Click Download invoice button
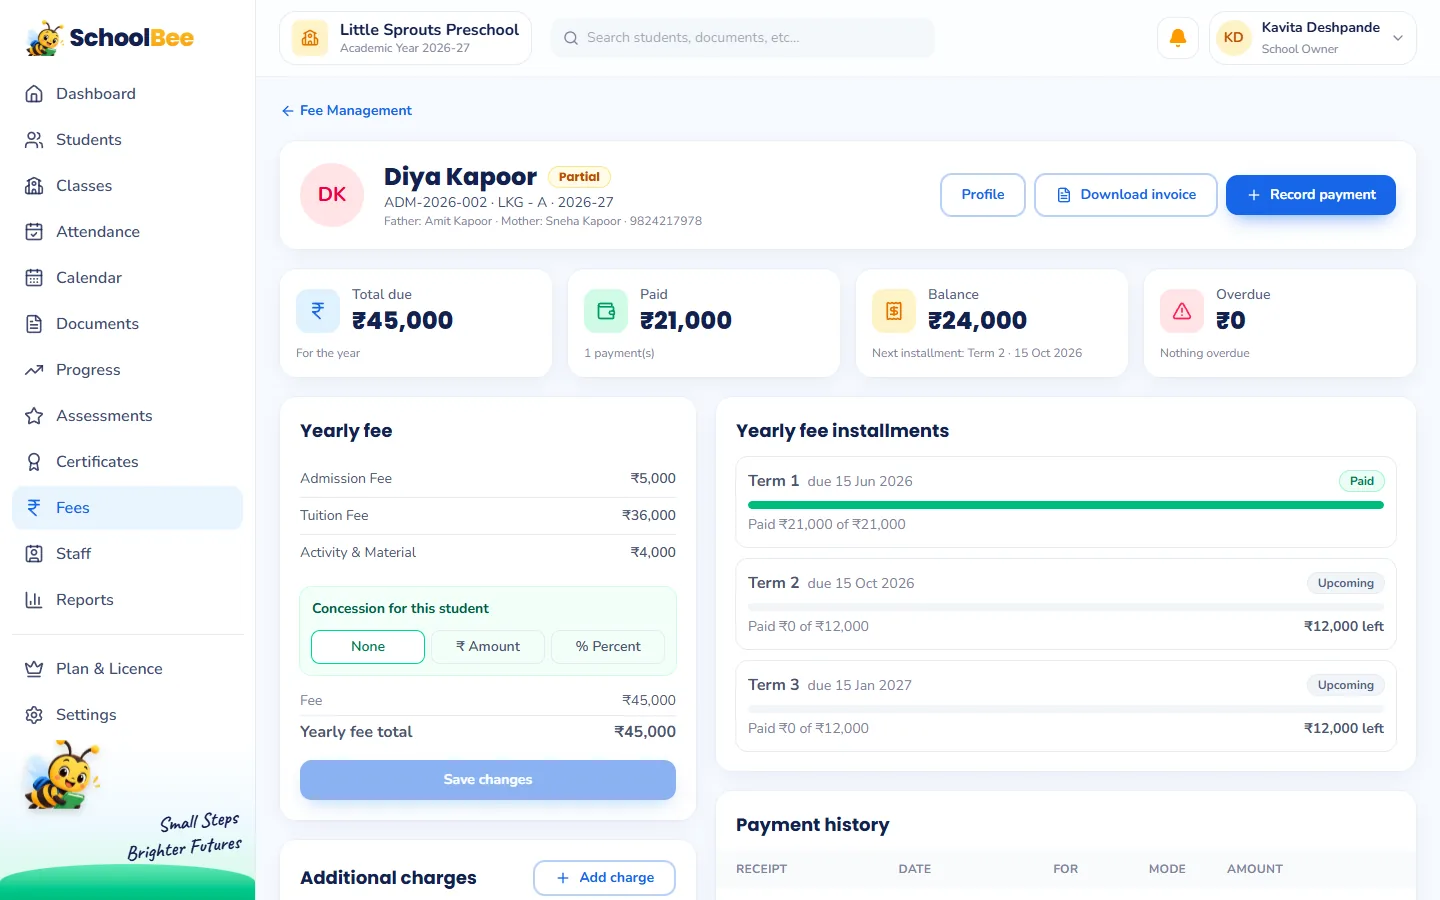This screenshot has height=900, width=1440. tap(1126, 195)
